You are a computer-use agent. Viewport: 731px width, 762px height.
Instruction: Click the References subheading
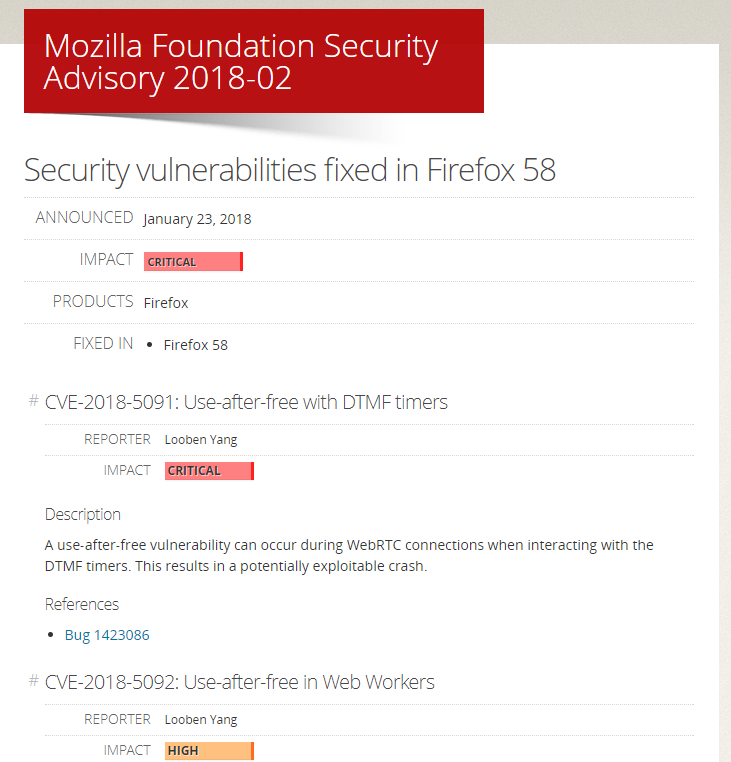(x=82, y=604)
